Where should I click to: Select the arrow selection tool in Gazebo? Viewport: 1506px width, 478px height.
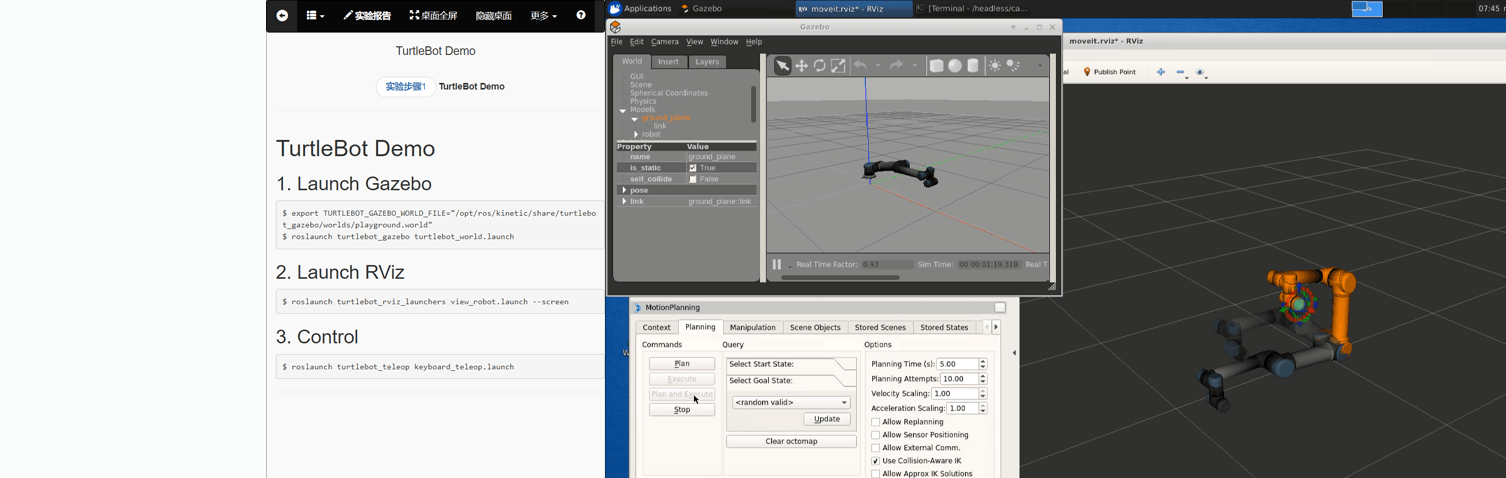click(x=782, y=65)
